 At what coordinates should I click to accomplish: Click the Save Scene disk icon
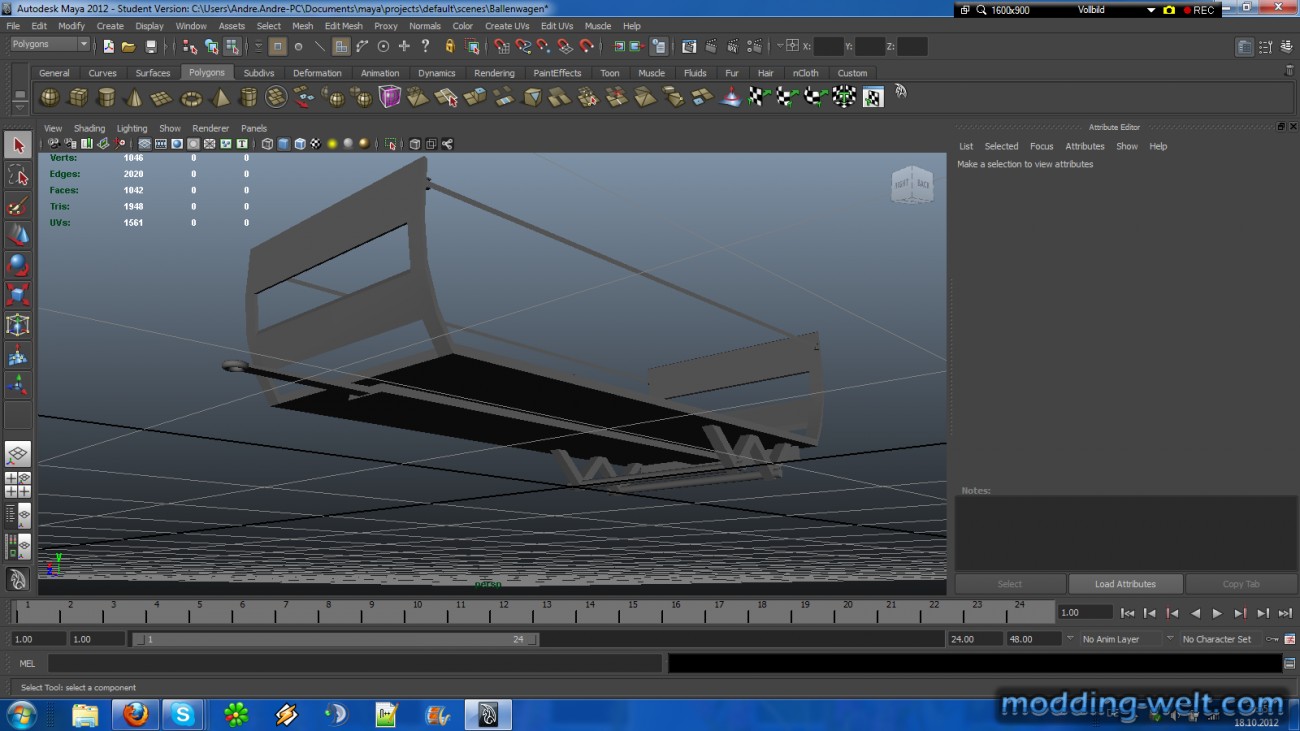click(151, 46)
